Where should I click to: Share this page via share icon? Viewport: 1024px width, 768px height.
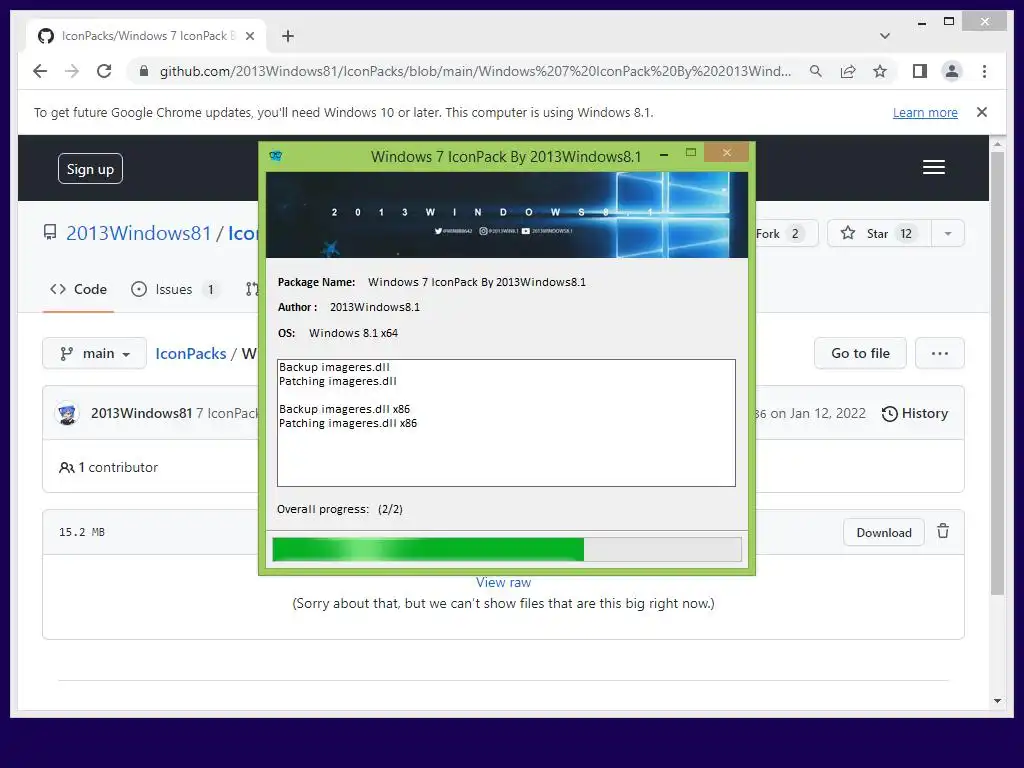(848, 71)
